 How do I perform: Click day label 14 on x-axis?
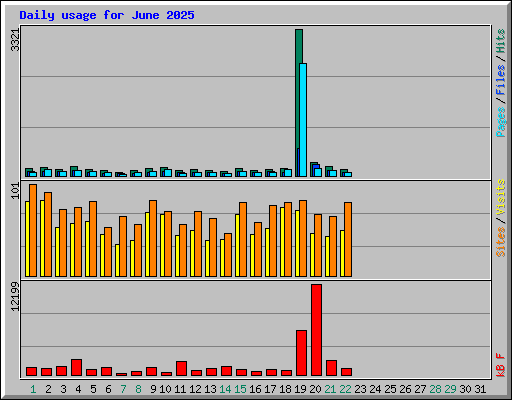coord(225,389)
